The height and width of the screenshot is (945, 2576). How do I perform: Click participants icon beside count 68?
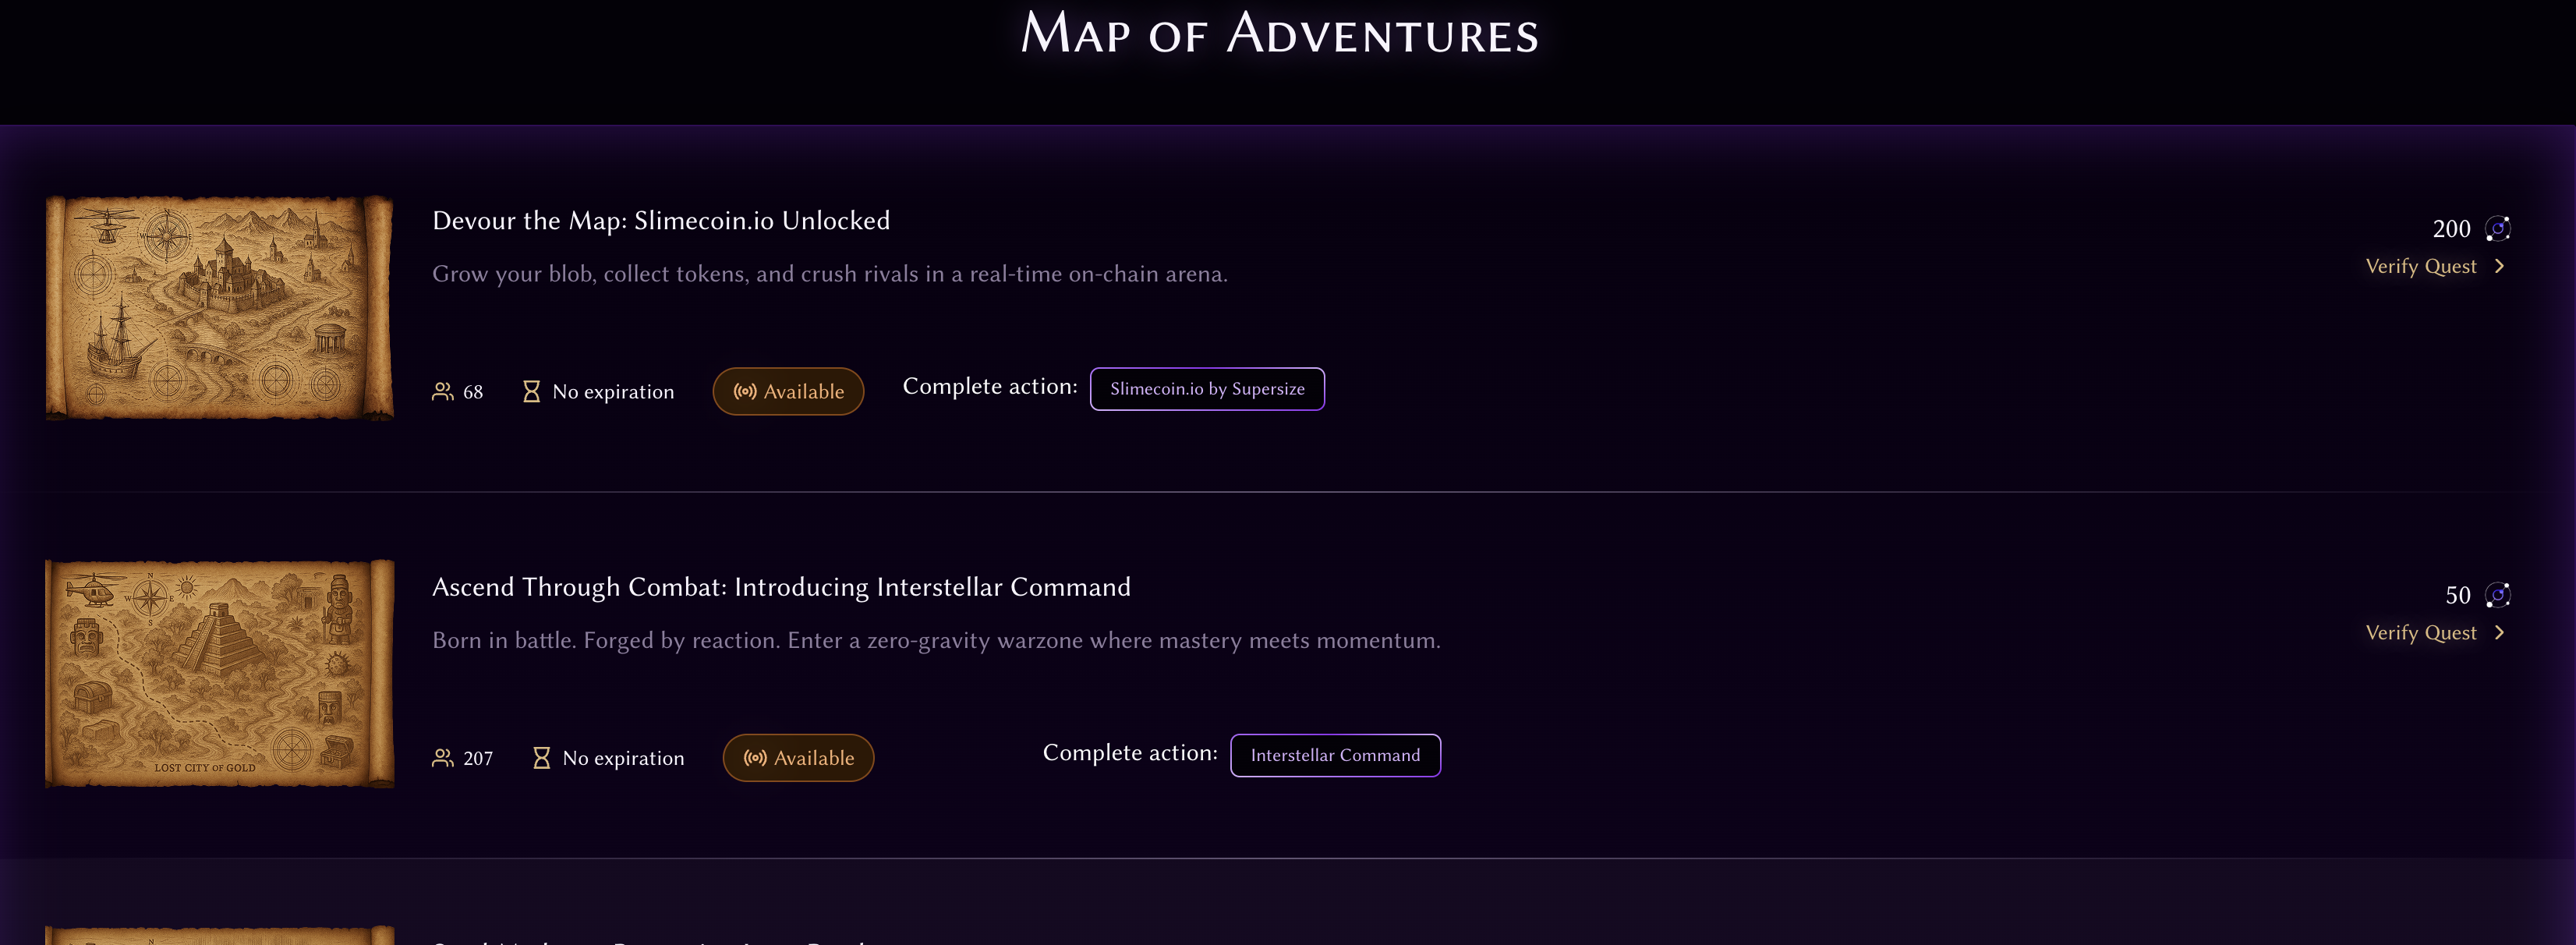(x=442, y=391)
